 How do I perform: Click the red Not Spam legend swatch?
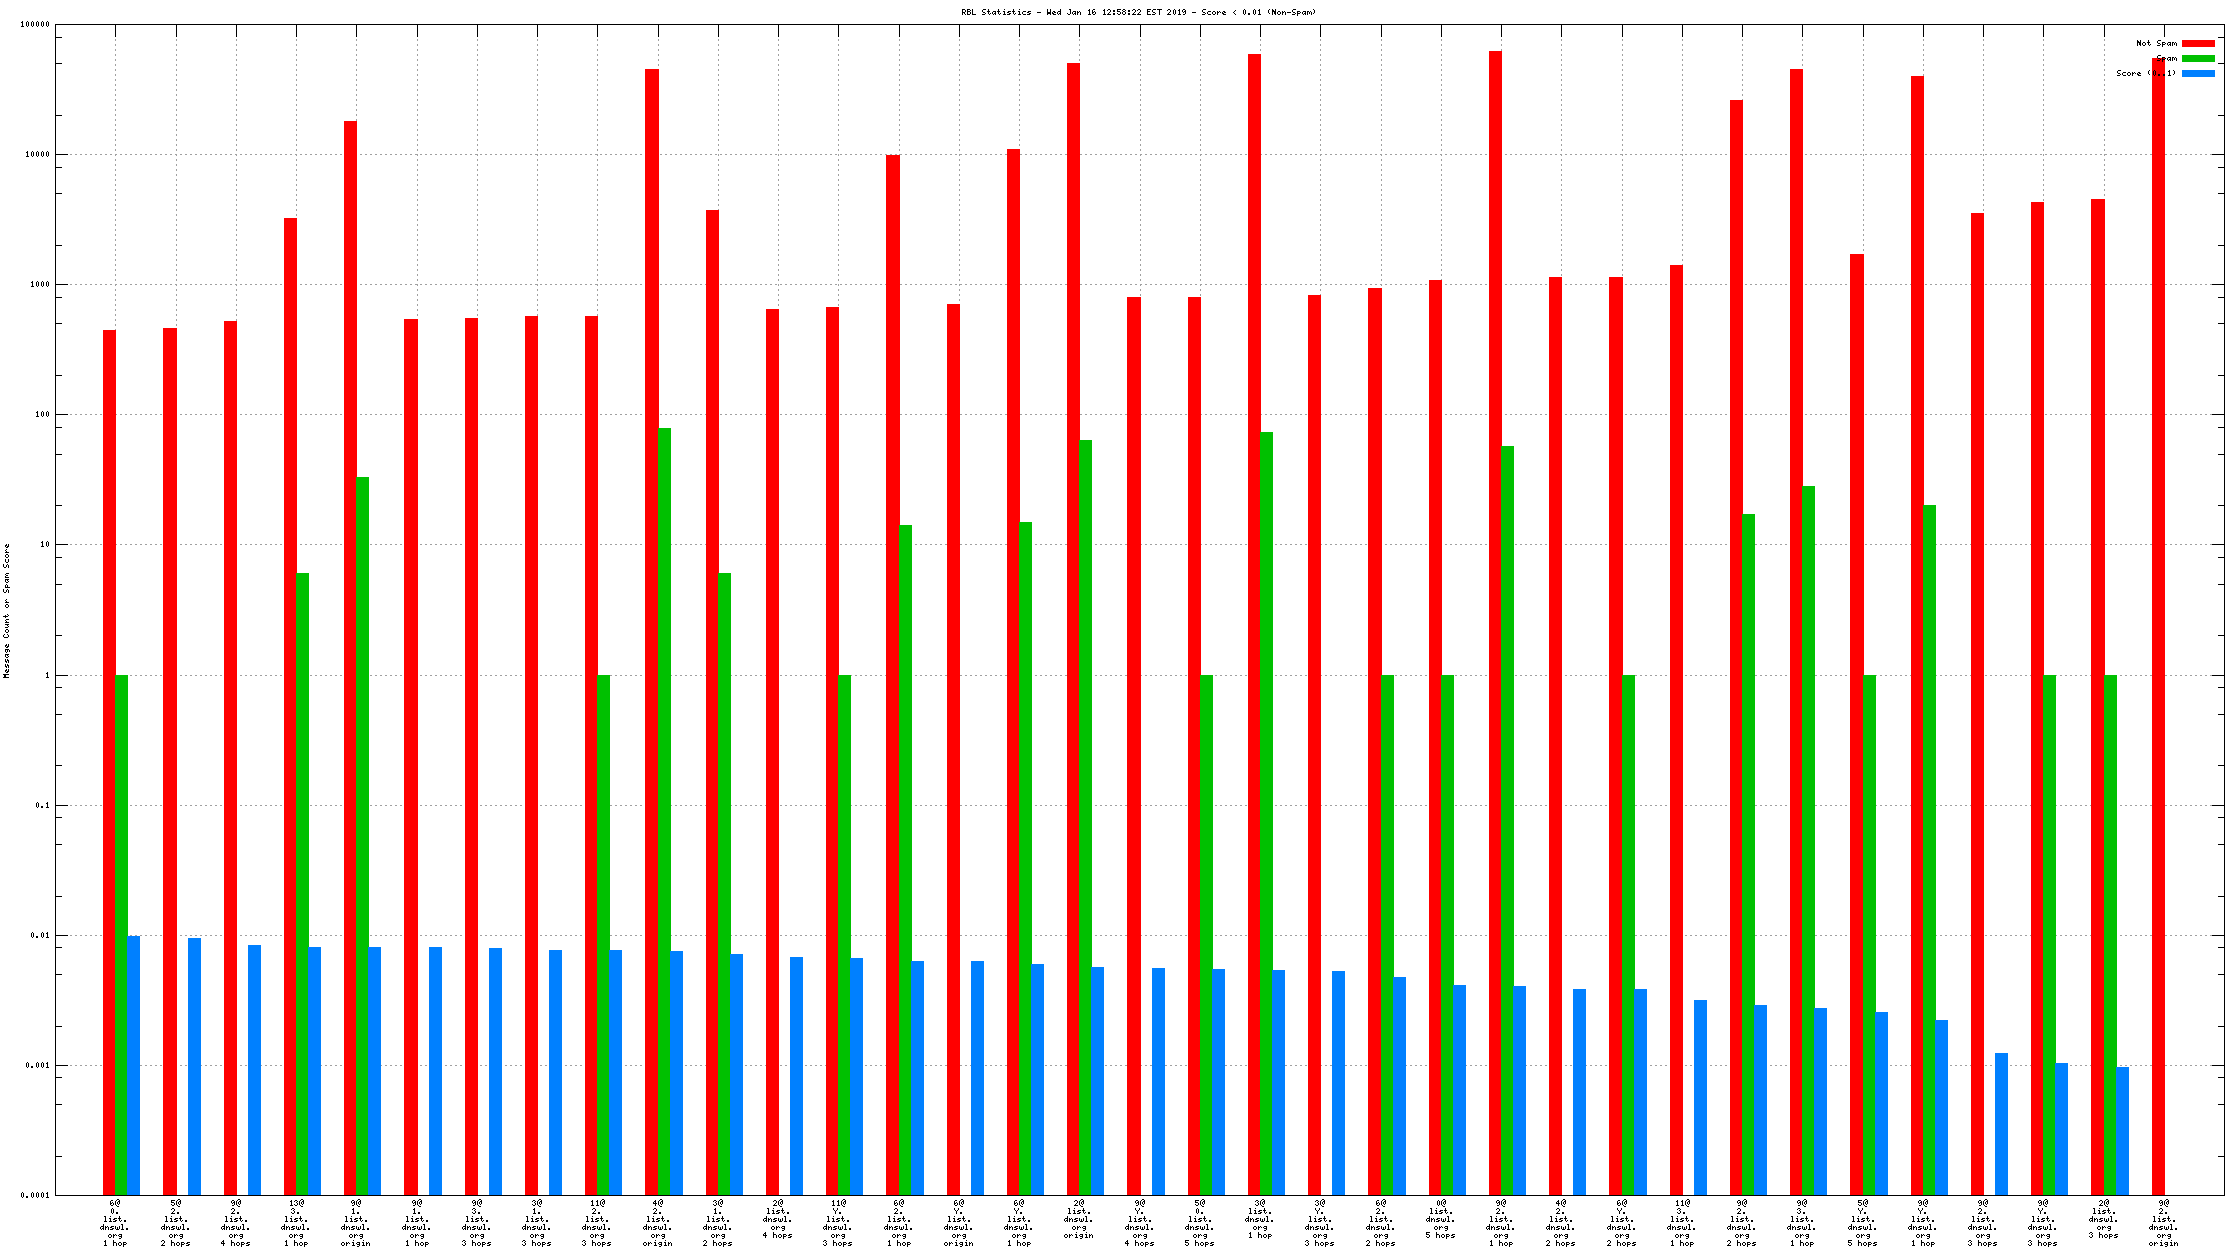pyautogui.click(x=2198, y=44)
